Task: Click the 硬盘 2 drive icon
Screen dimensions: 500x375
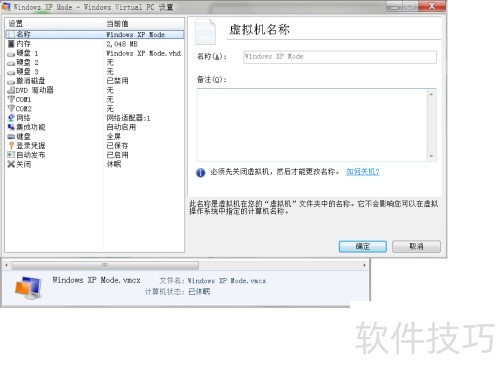Action: pos(11,63)
